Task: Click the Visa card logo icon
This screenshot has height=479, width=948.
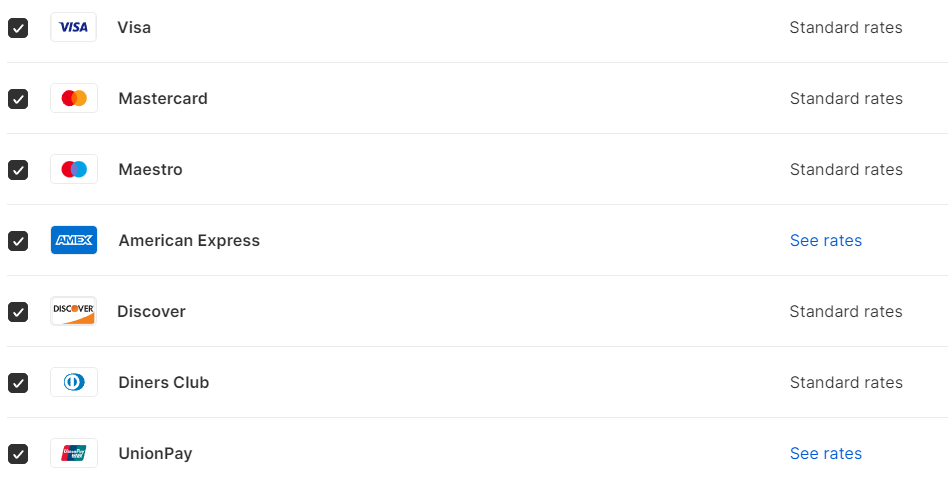Action: tap(74, 28)
